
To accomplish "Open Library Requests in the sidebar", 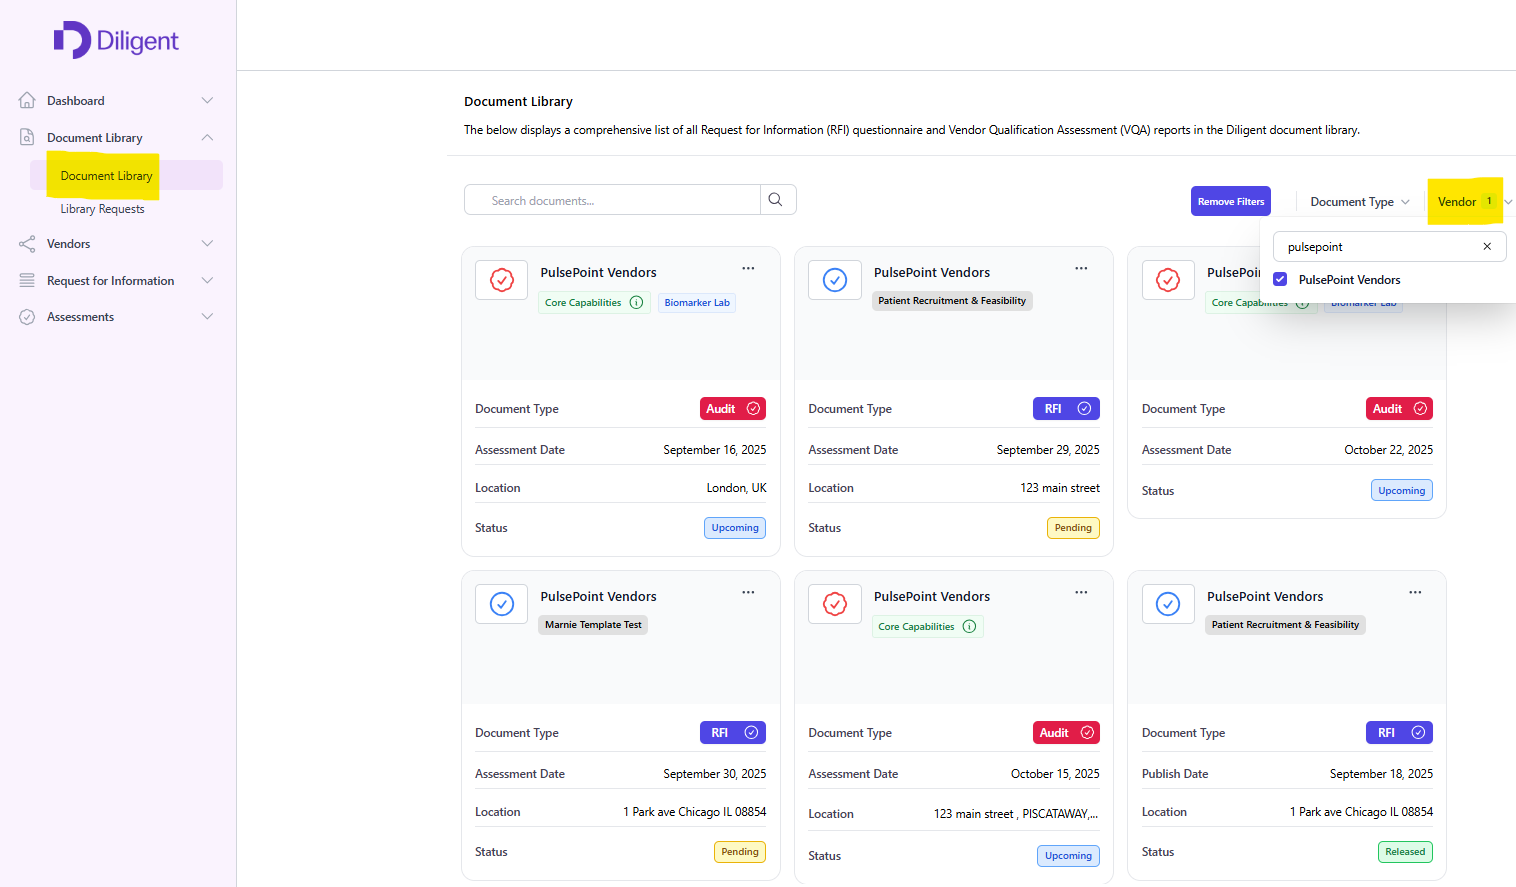I will click(102, 209).
